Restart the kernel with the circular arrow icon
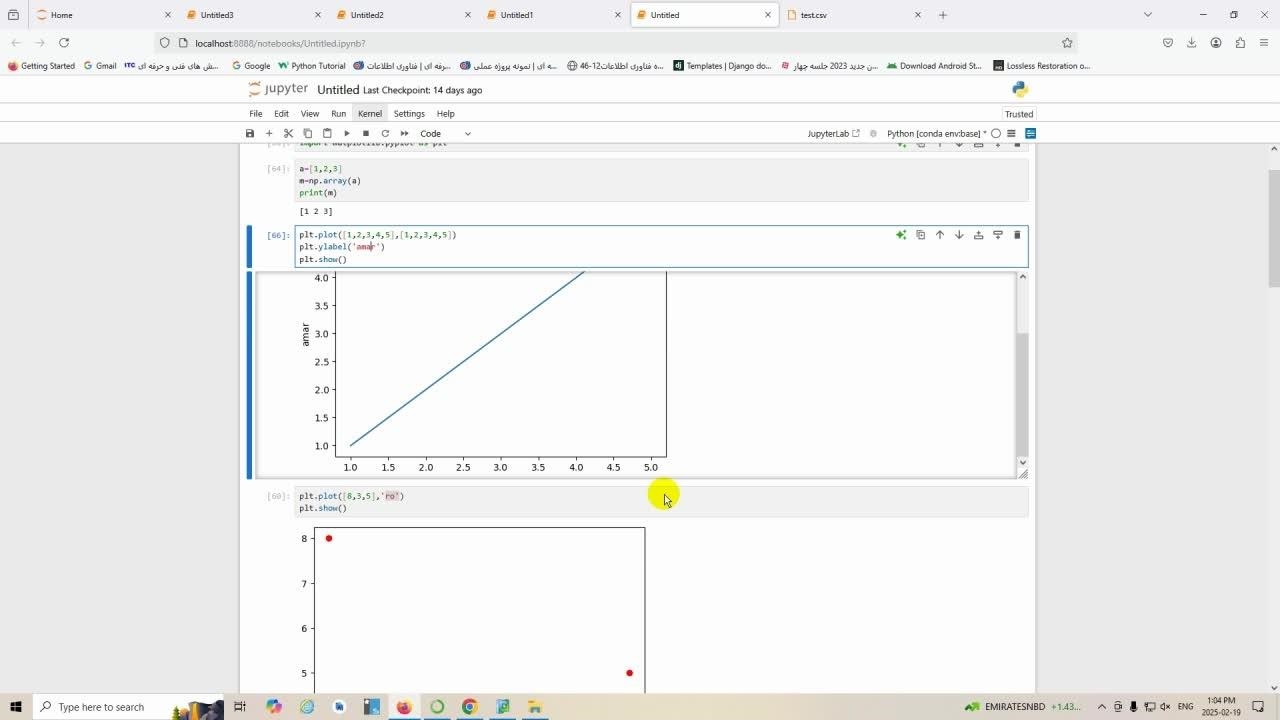 [x=385, y=134]
